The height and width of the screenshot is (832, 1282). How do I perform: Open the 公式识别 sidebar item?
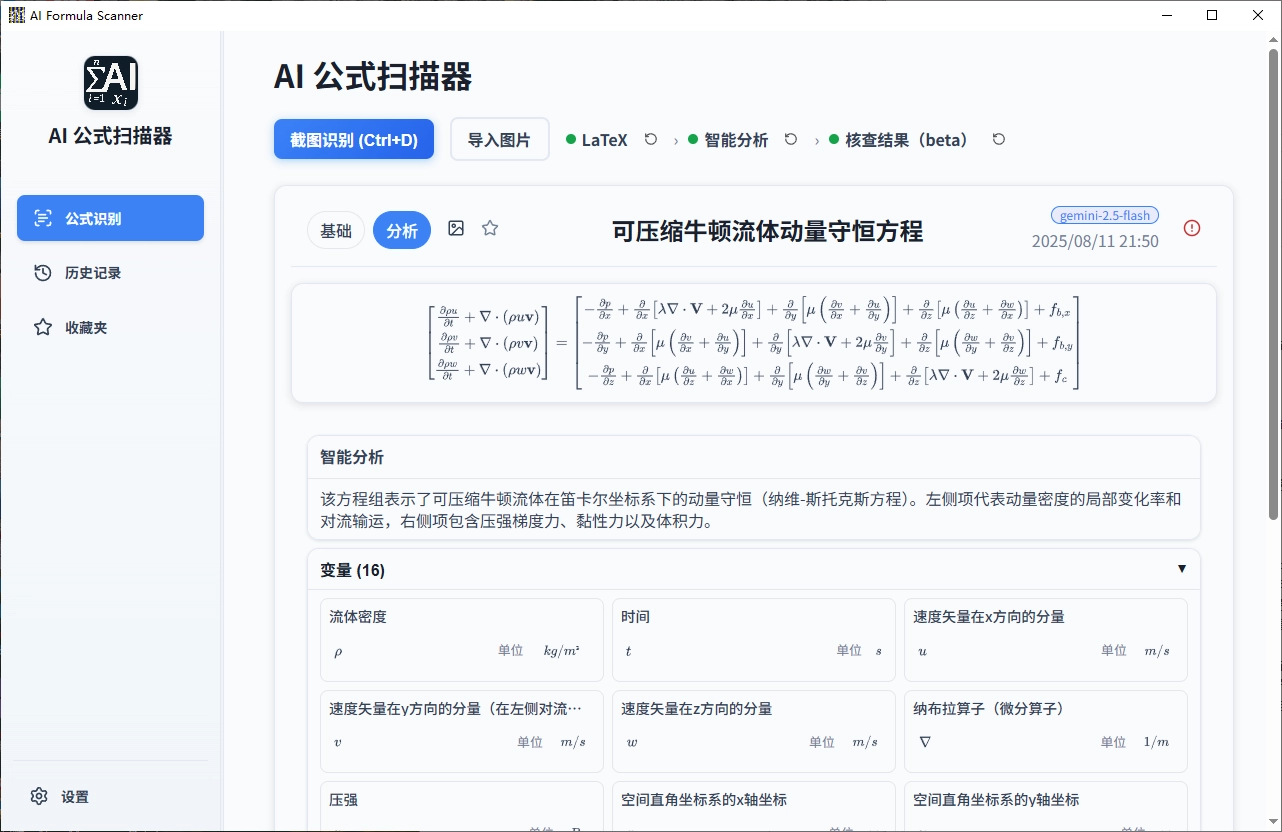click(x=110, y=218)
